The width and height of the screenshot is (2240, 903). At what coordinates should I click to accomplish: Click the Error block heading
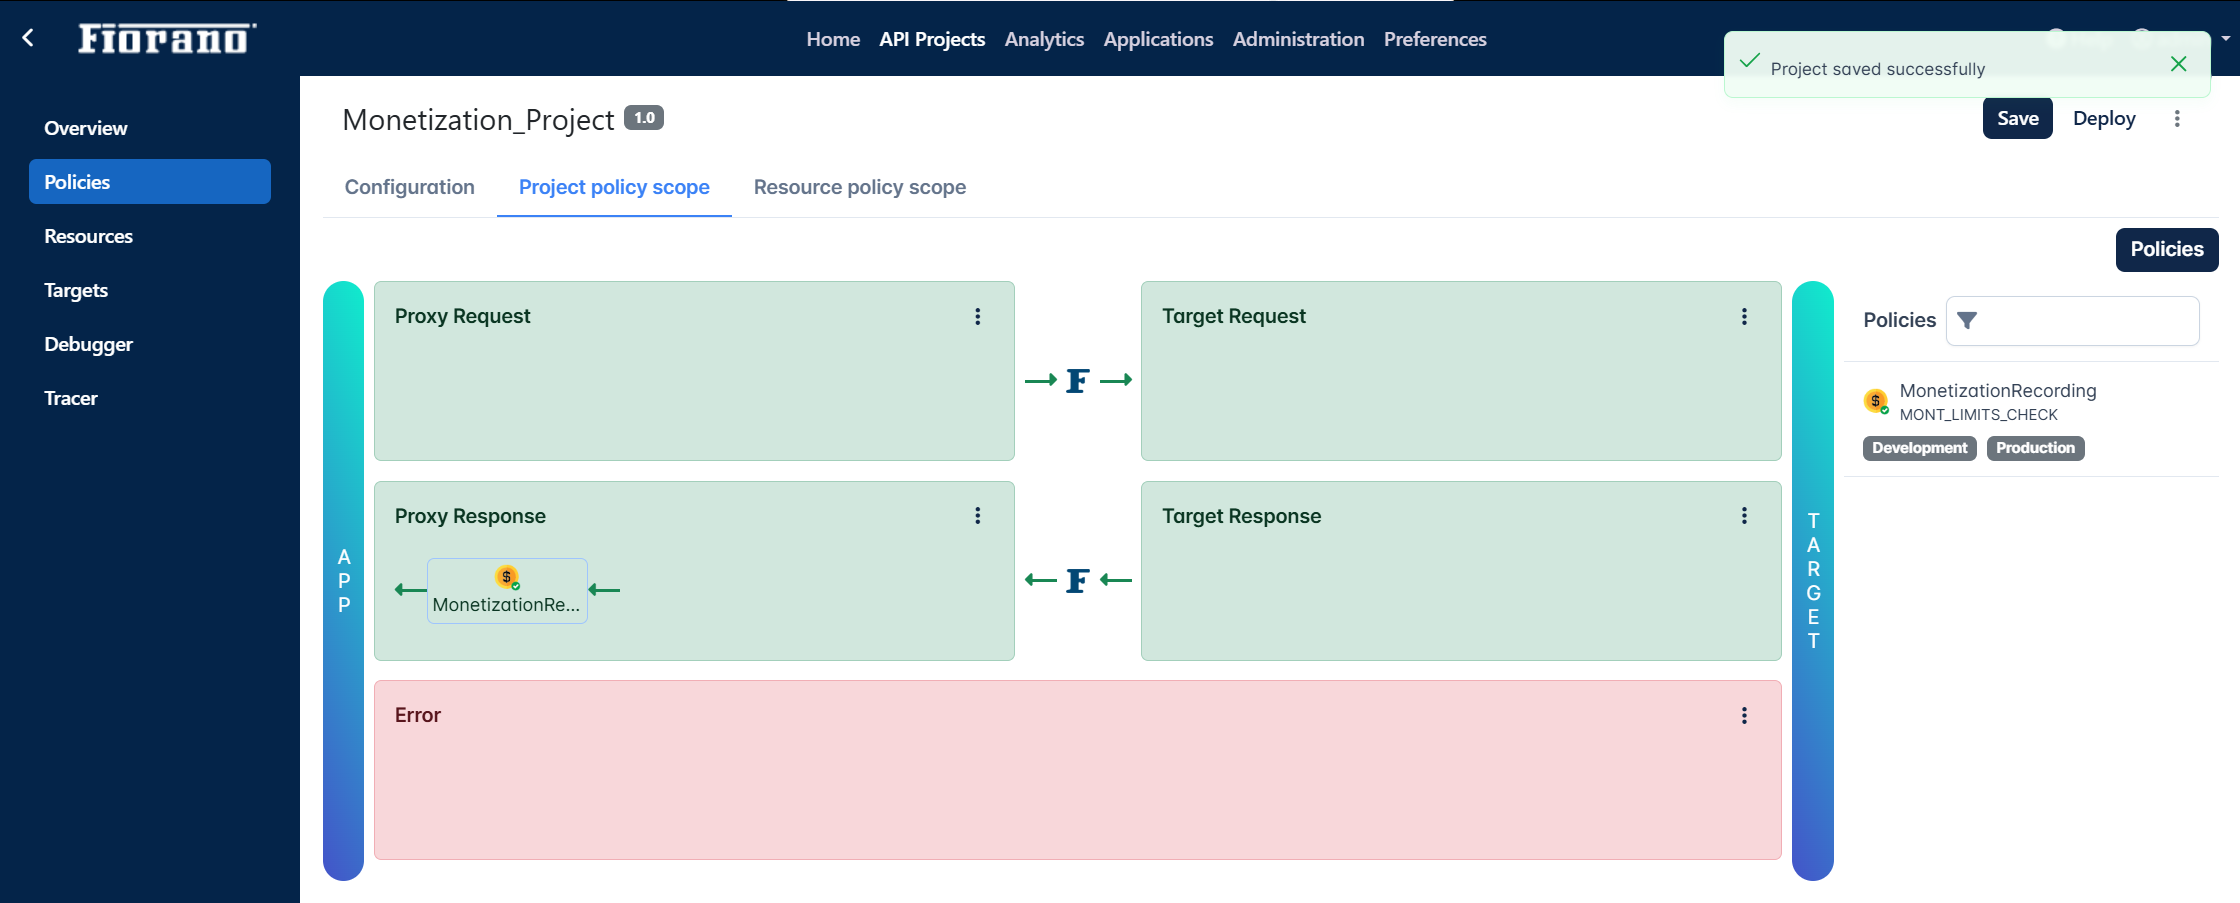point(417,715)
